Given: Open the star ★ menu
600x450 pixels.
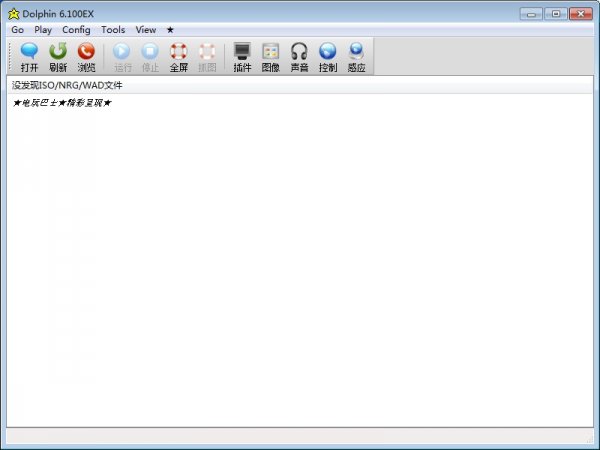Looking at the screenshot, I should (x=170, y=30).
